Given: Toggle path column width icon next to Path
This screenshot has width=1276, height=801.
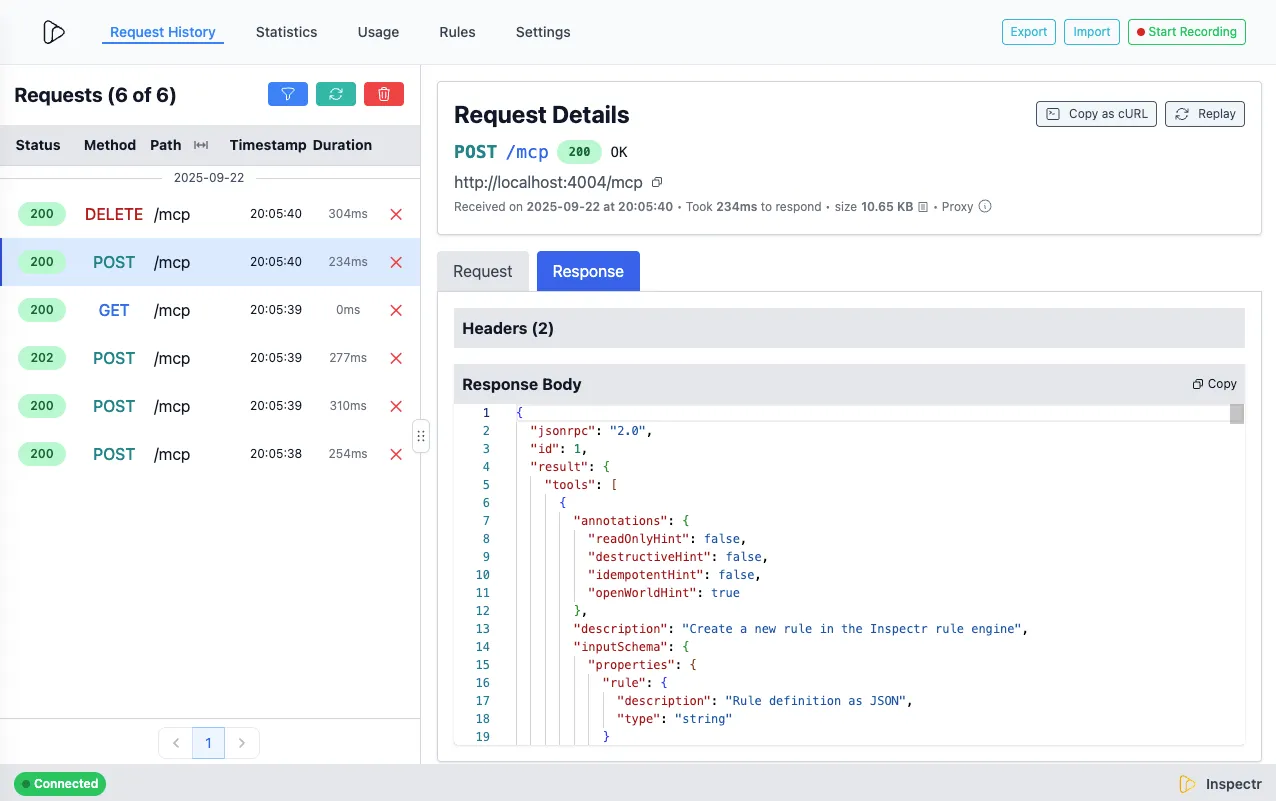Looking at the screenshot, I should [x=201, y=145].
